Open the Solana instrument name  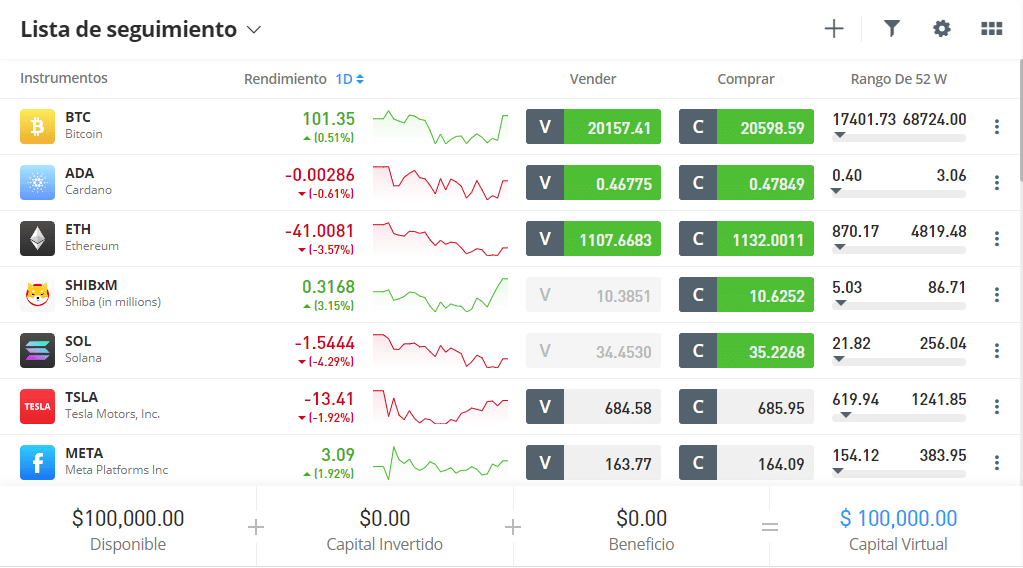pos(83,358)
